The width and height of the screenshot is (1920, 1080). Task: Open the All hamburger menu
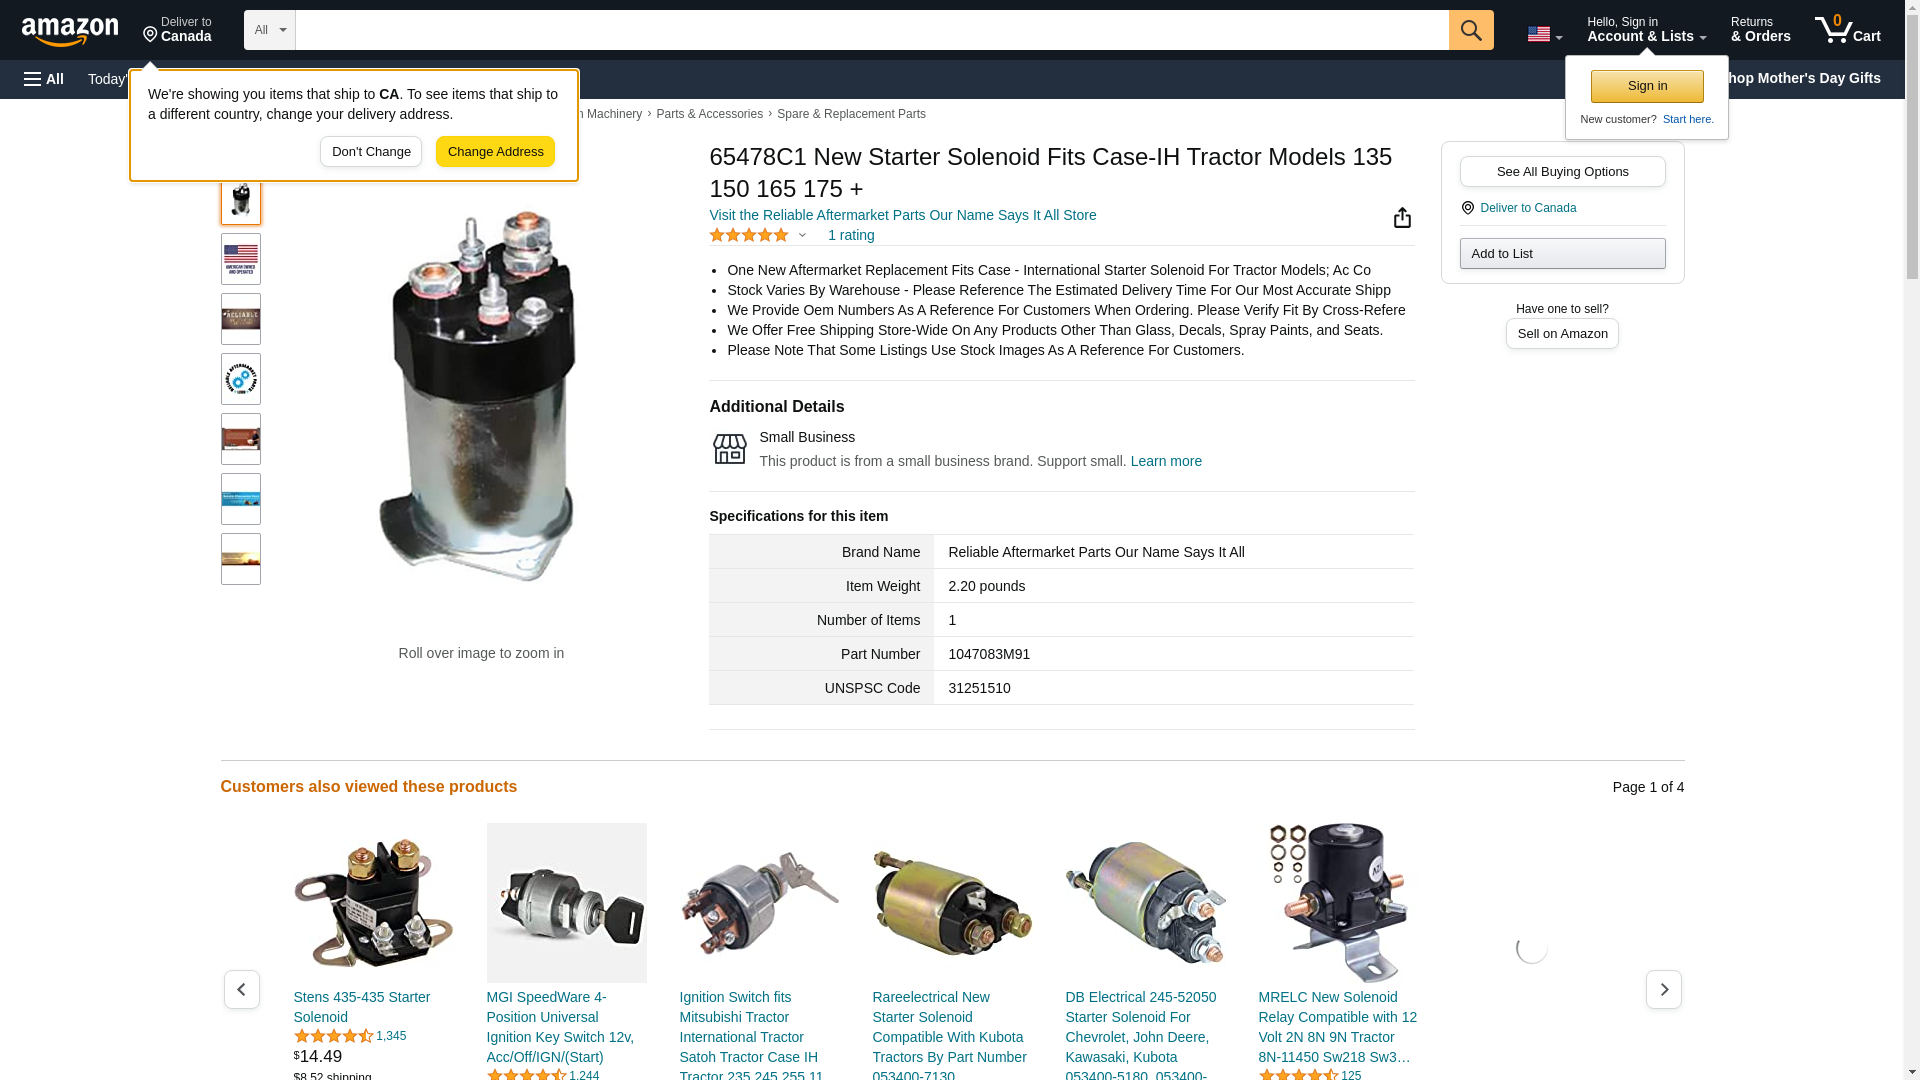(44, 79)
